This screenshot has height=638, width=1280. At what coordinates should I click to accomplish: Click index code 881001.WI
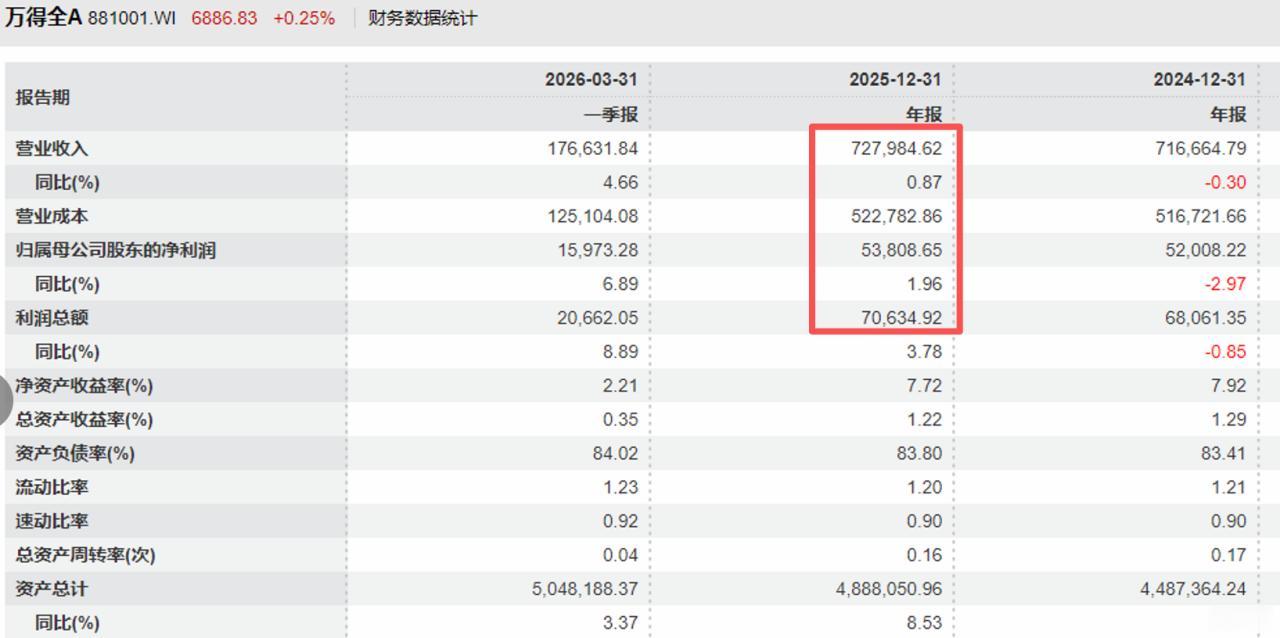(x=131, y=19)
